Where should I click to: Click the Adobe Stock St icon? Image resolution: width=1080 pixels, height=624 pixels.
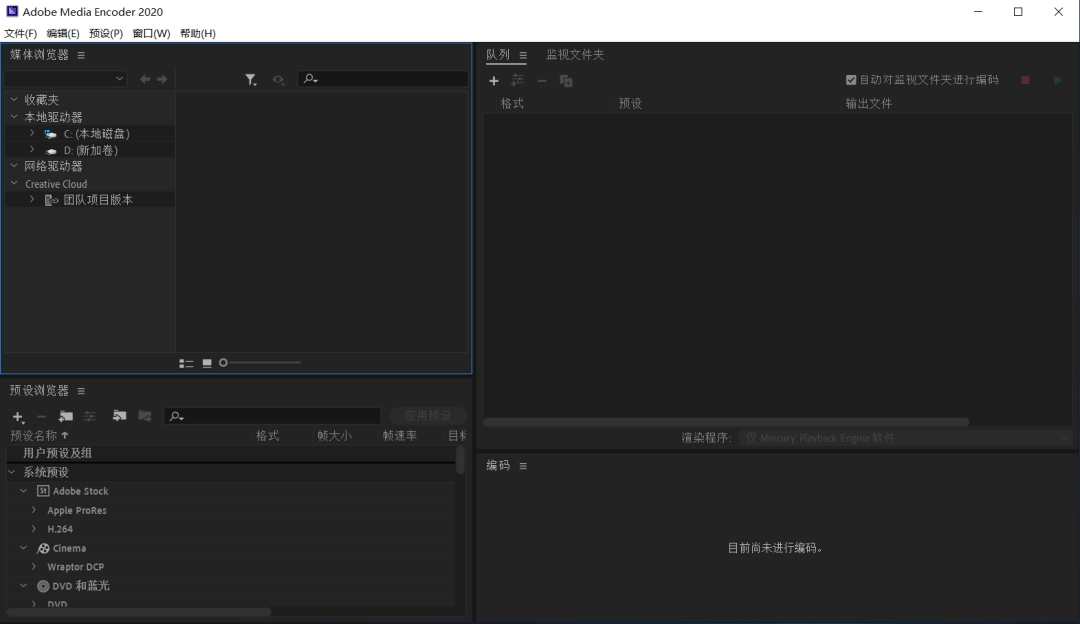43,491
